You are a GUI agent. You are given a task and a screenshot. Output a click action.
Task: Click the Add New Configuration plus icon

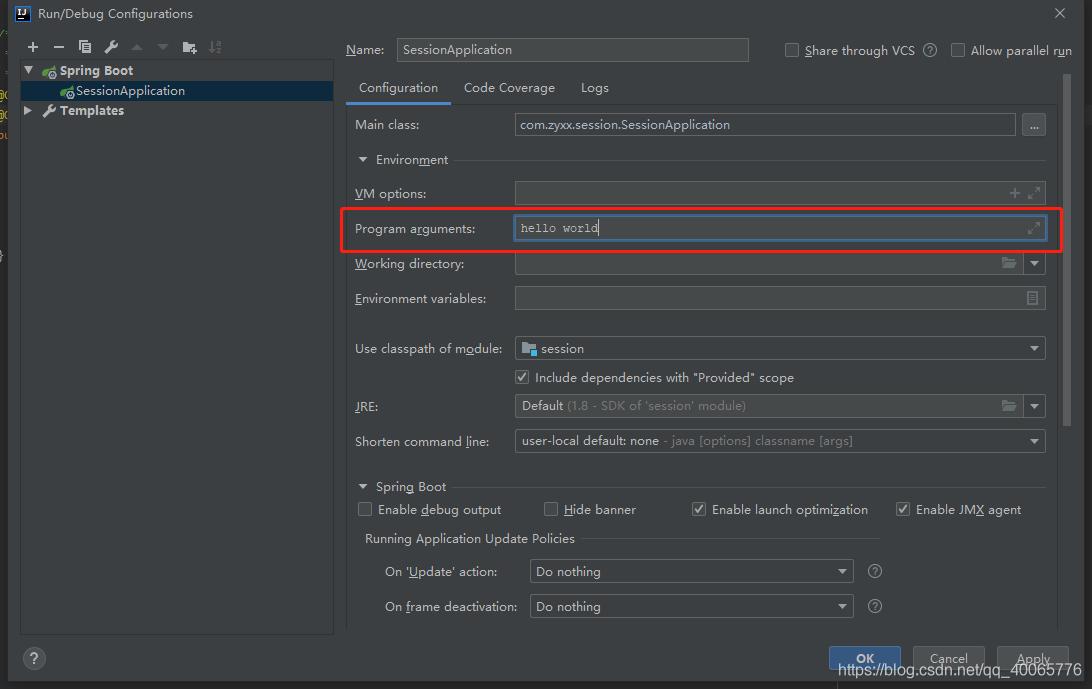click(33, 47)
